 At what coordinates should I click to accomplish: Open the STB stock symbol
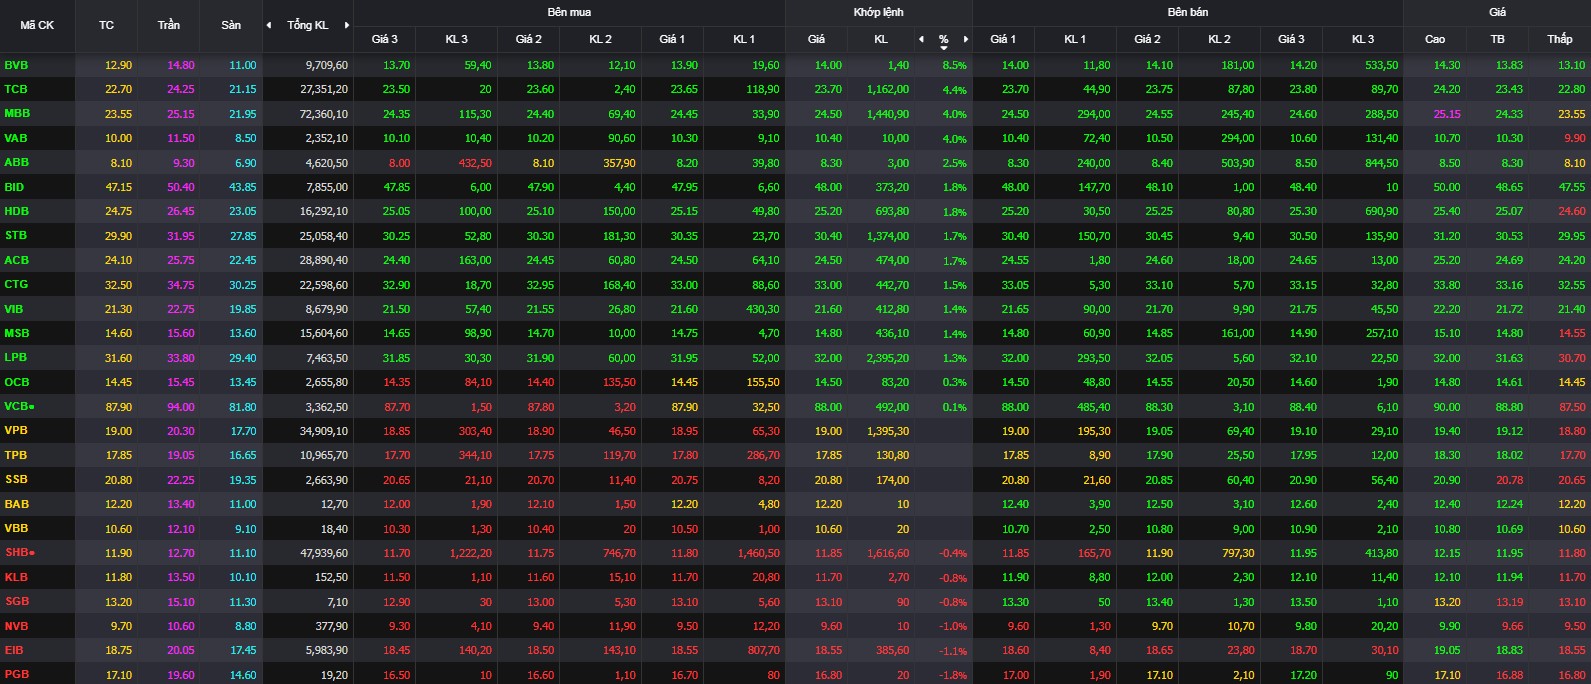tap(16, 235)
